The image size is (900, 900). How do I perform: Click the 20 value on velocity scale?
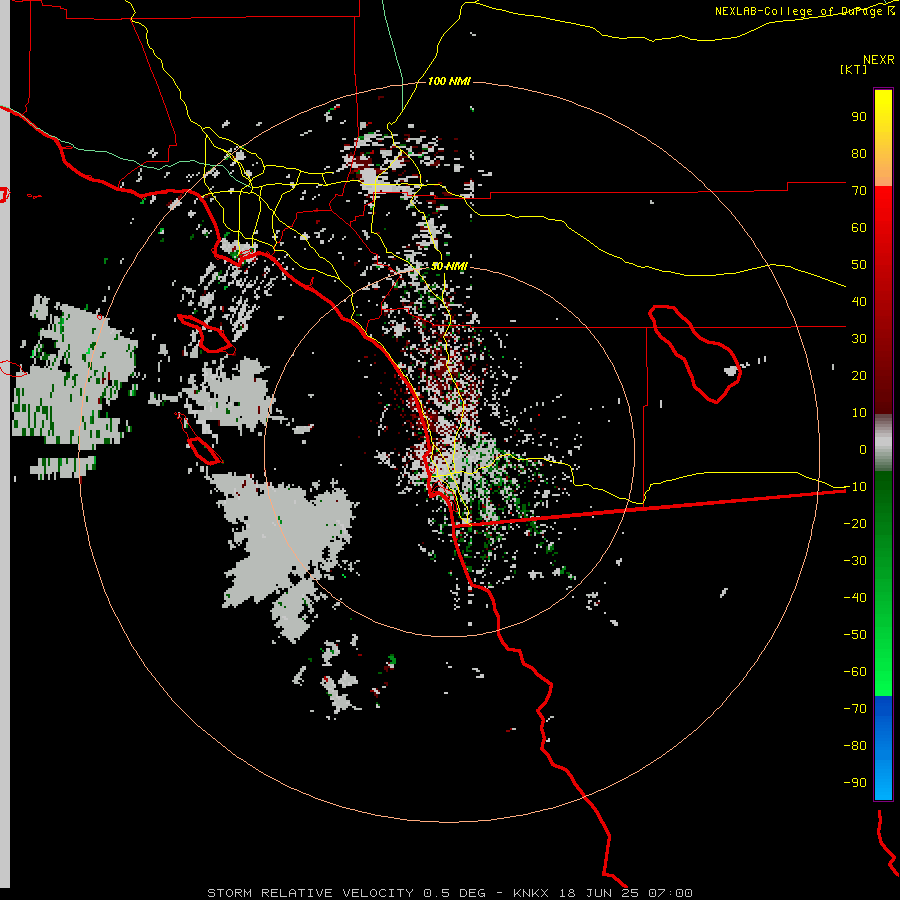point(859,375)
